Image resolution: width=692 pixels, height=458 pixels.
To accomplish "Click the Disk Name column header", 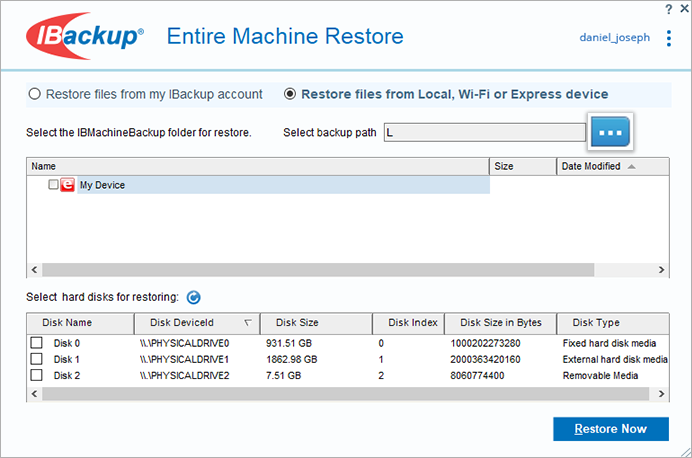I will pos(80,323).
